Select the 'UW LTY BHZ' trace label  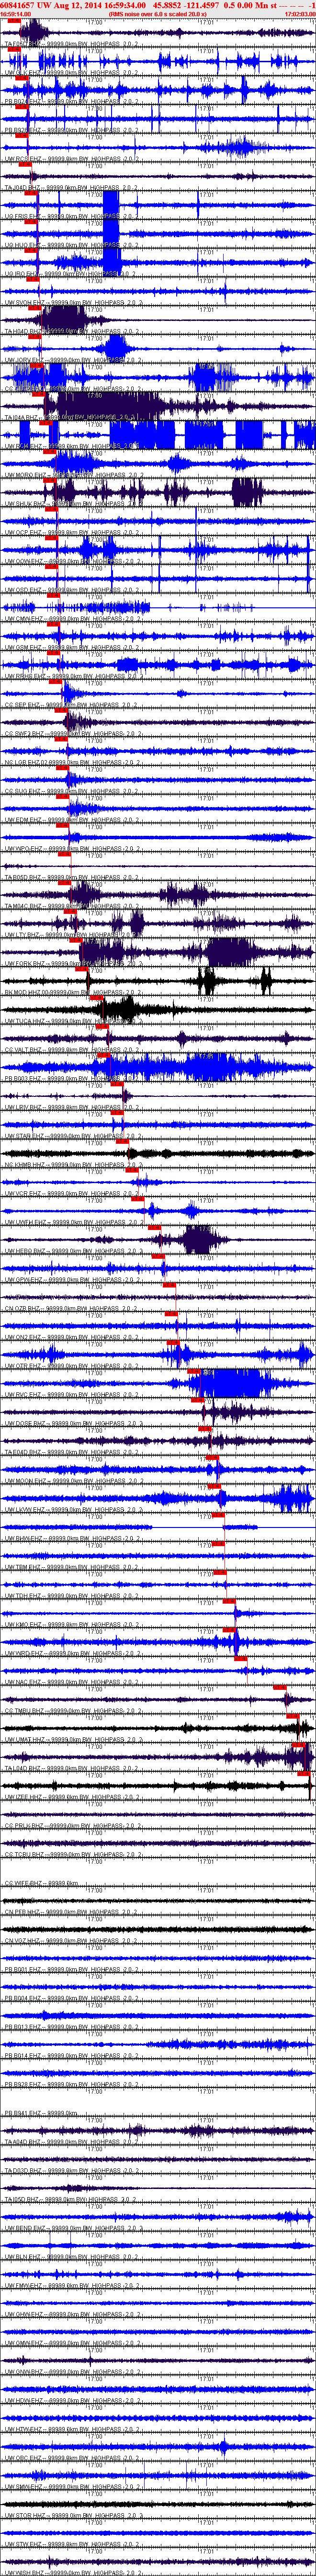tap(24, 934)
